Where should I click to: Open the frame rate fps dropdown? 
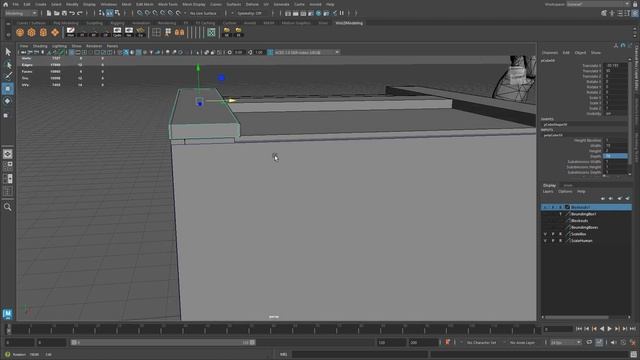(x=565, y=342)
